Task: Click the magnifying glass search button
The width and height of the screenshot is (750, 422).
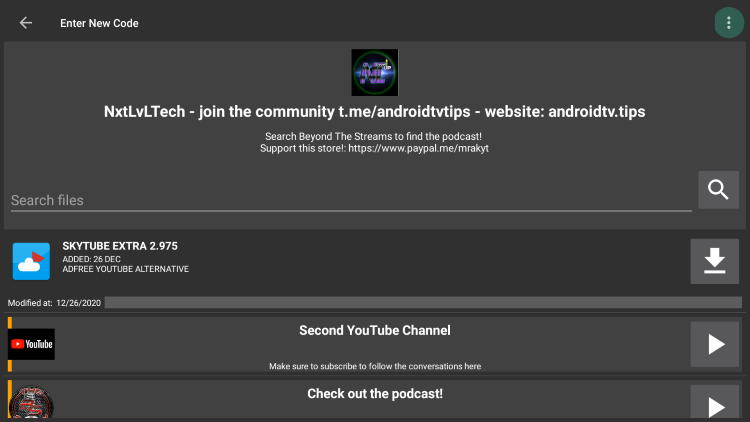Action: tap(718, 190)
